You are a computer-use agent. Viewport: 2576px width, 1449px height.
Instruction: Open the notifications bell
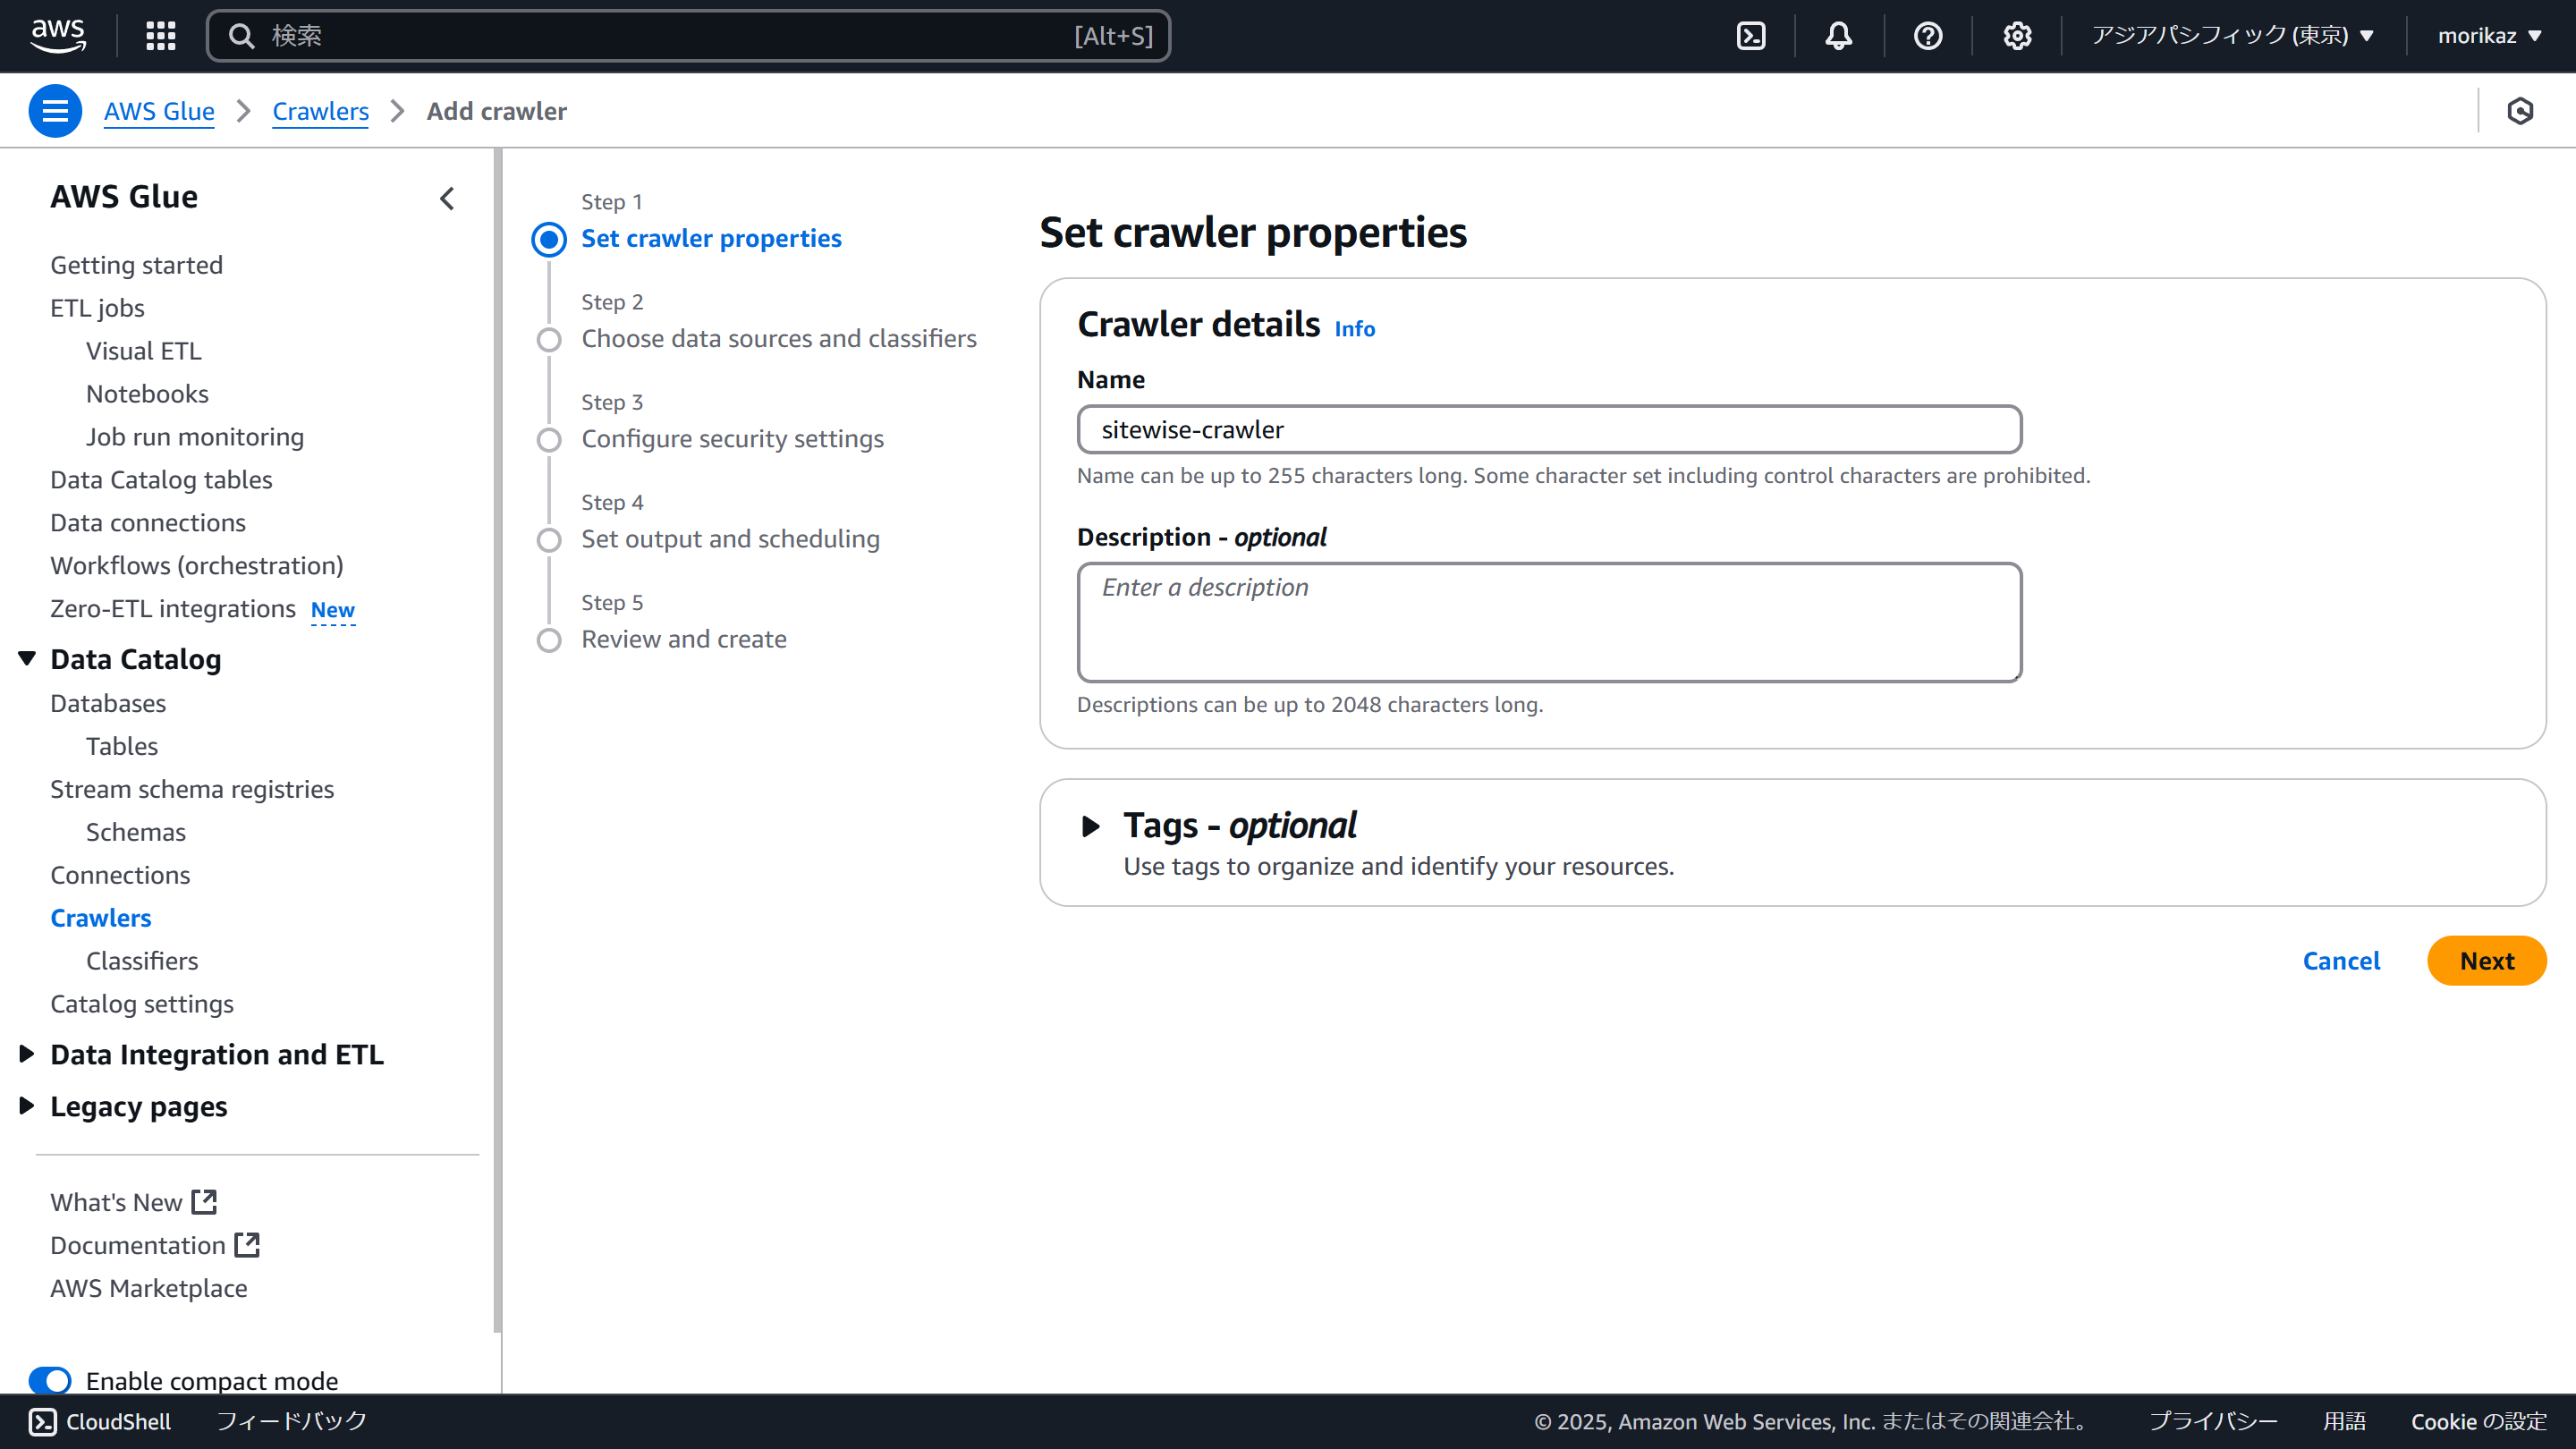(1838, 36)
